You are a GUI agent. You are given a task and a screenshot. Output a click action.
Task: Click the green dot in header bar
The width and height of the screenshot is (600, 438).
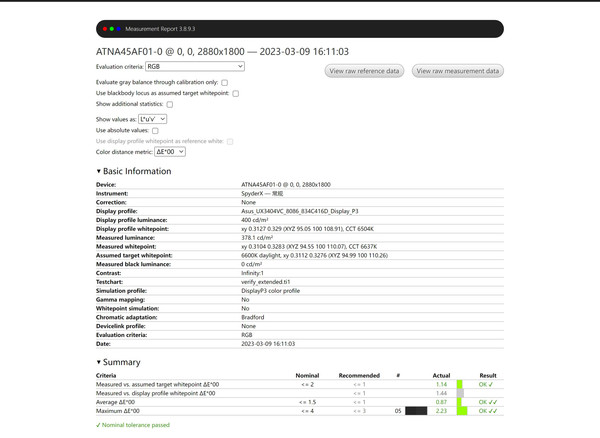(x=112, y=29)
